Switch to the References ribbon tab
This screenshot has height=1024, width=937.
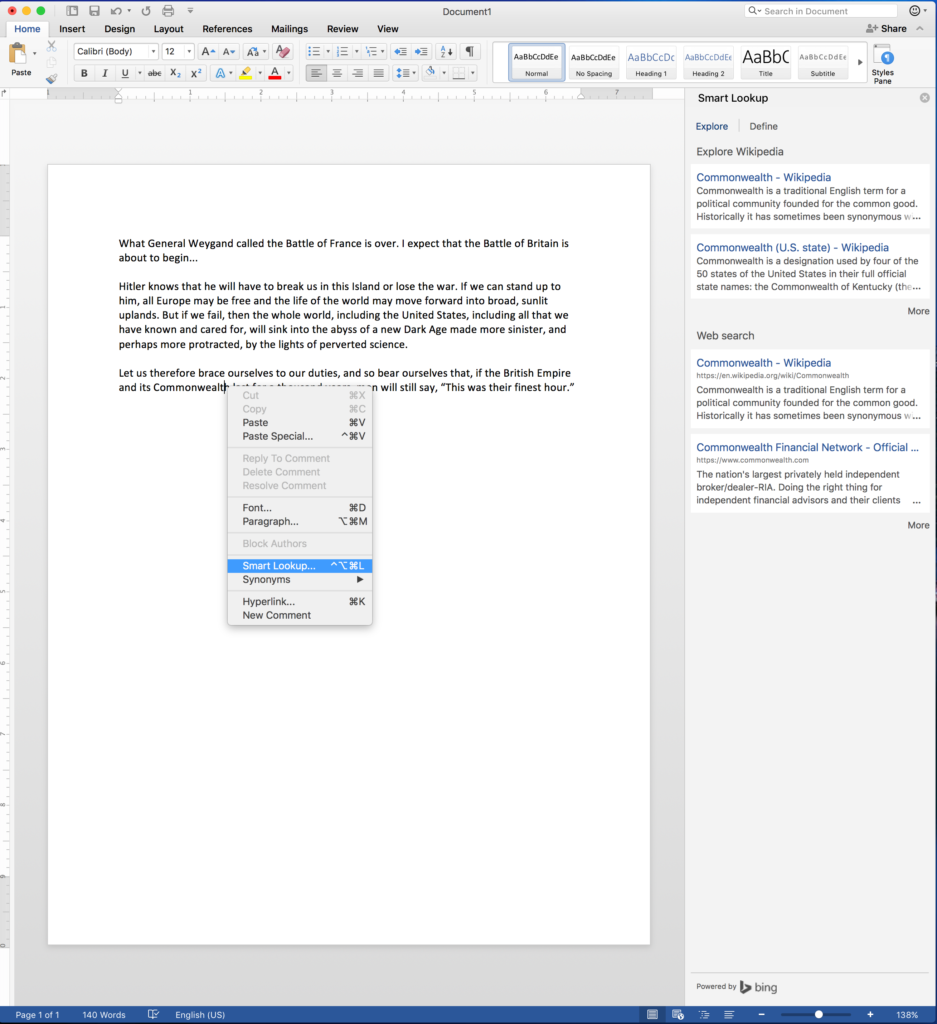click(227, 29)
